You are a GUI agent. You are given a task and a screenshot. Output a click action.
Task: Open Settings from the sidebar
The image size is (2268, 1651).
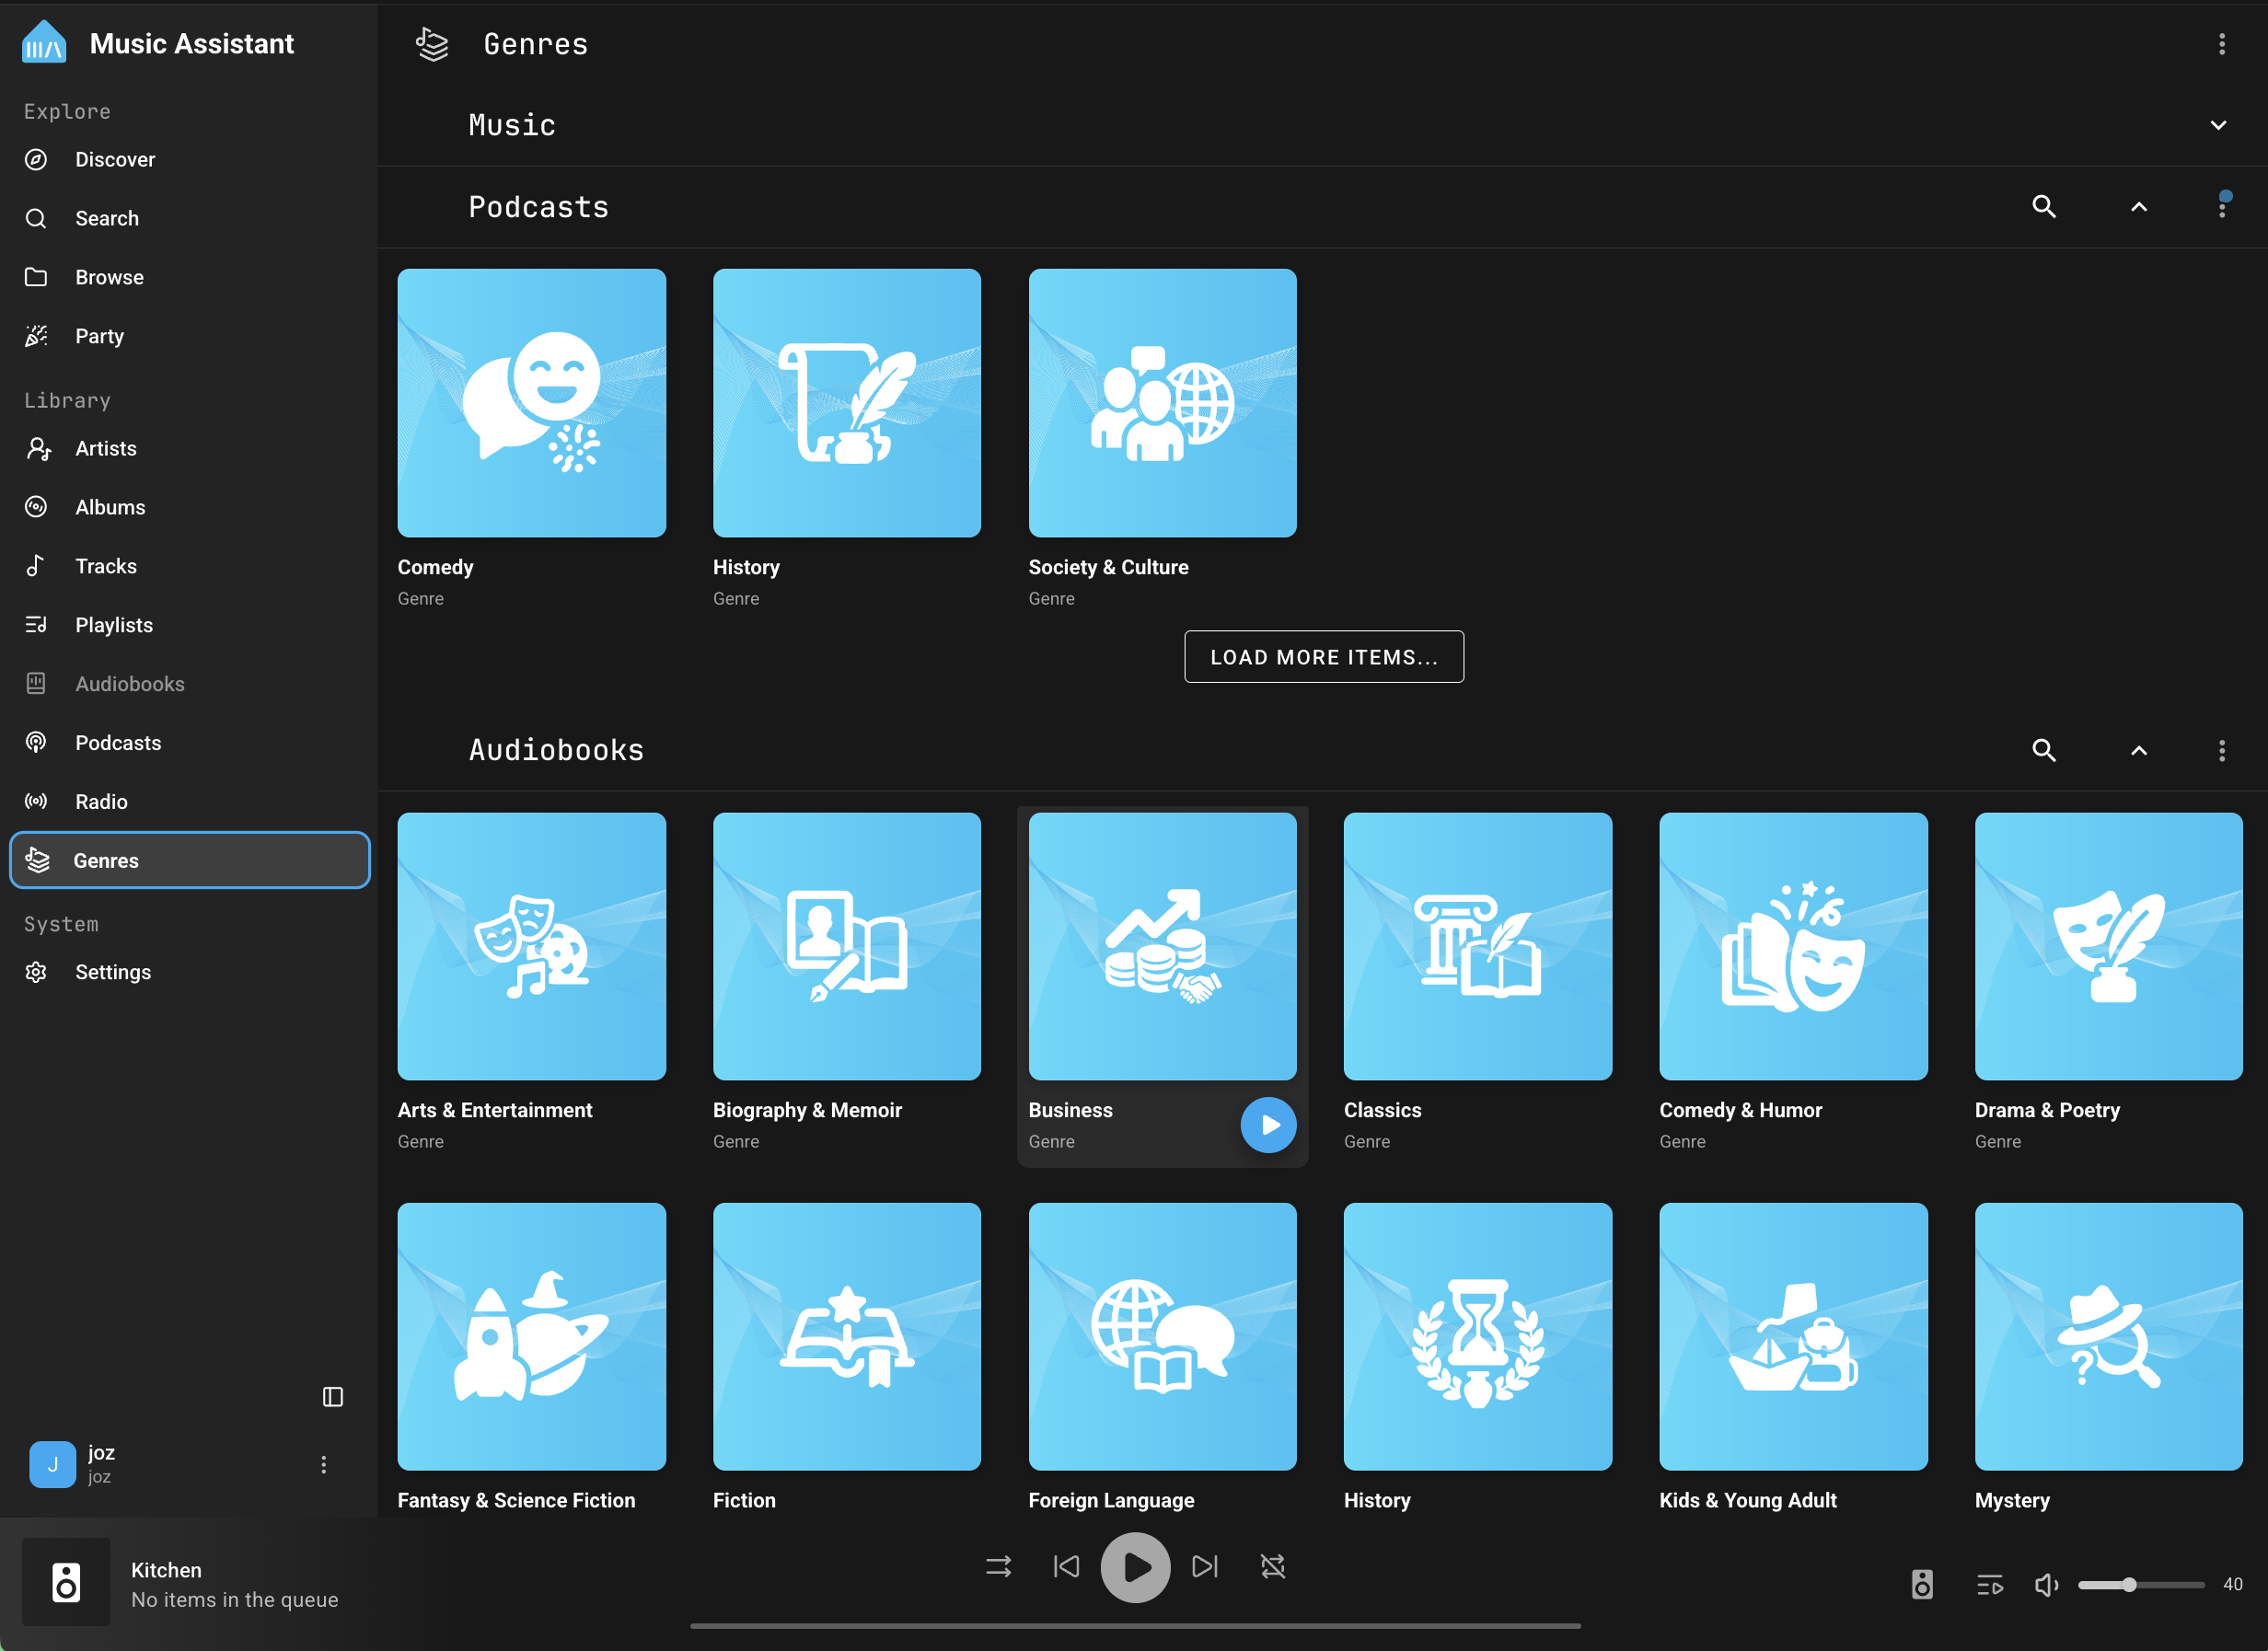tap(189, 972)
